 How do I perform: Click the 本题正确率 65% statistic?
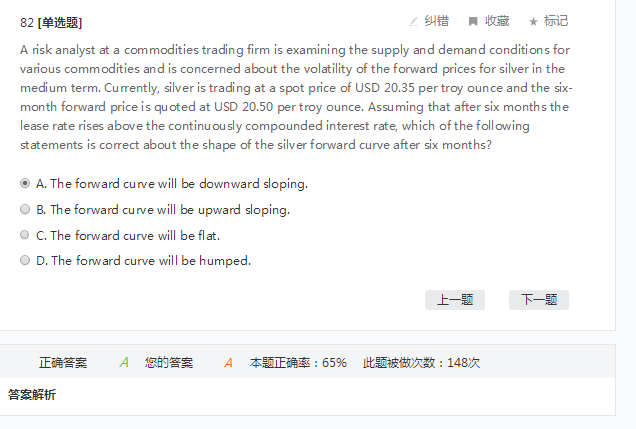click(x=298, y=362)
